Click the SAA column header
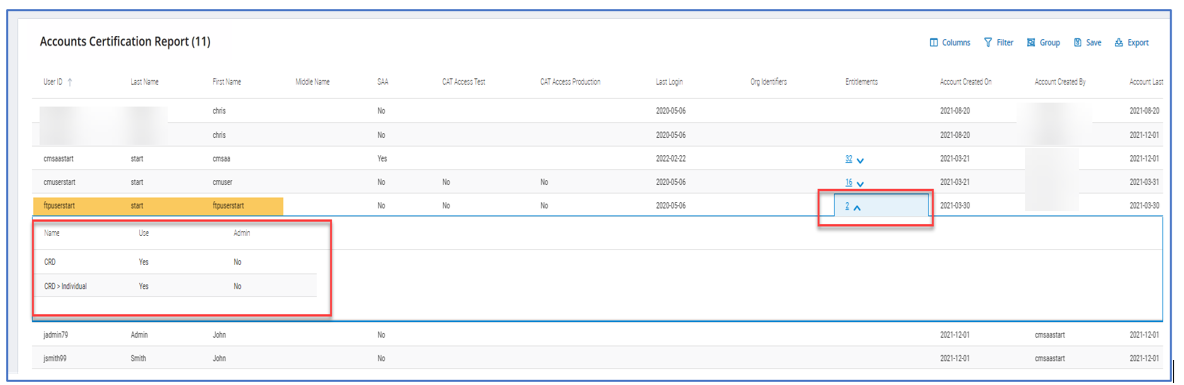1184x385 pixels. coord(383,81)
